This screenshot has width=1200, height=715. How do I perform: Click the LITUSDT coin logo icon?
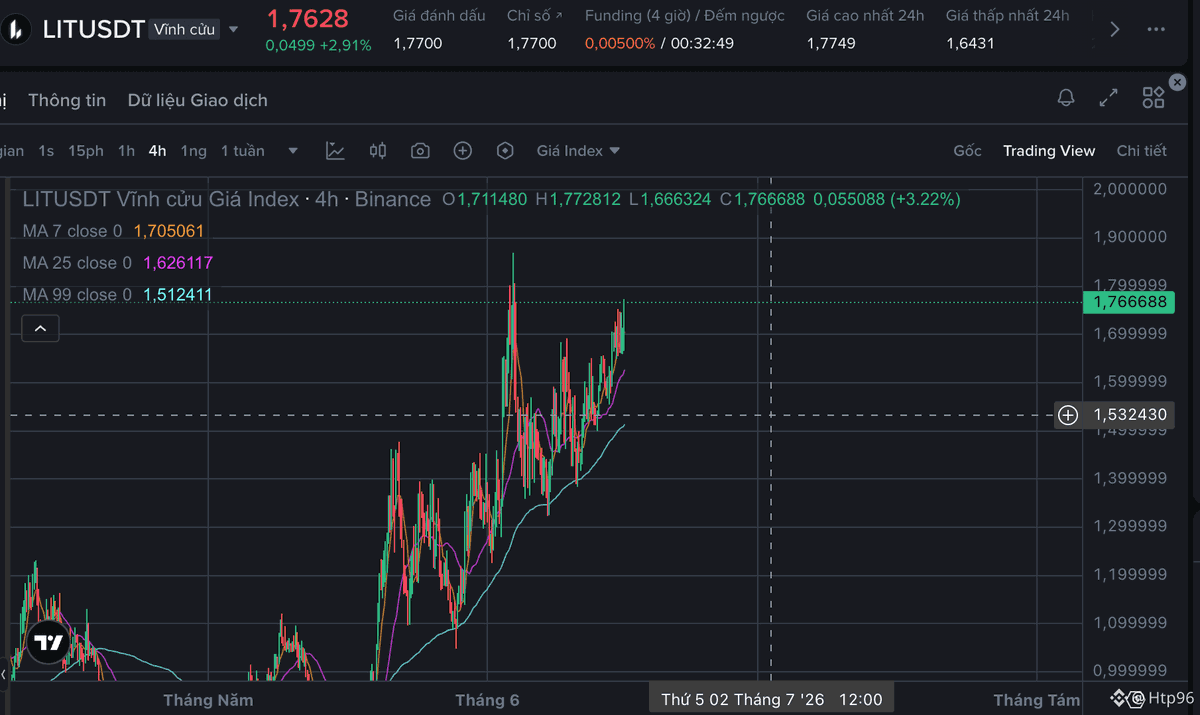(x=16, y=29)
